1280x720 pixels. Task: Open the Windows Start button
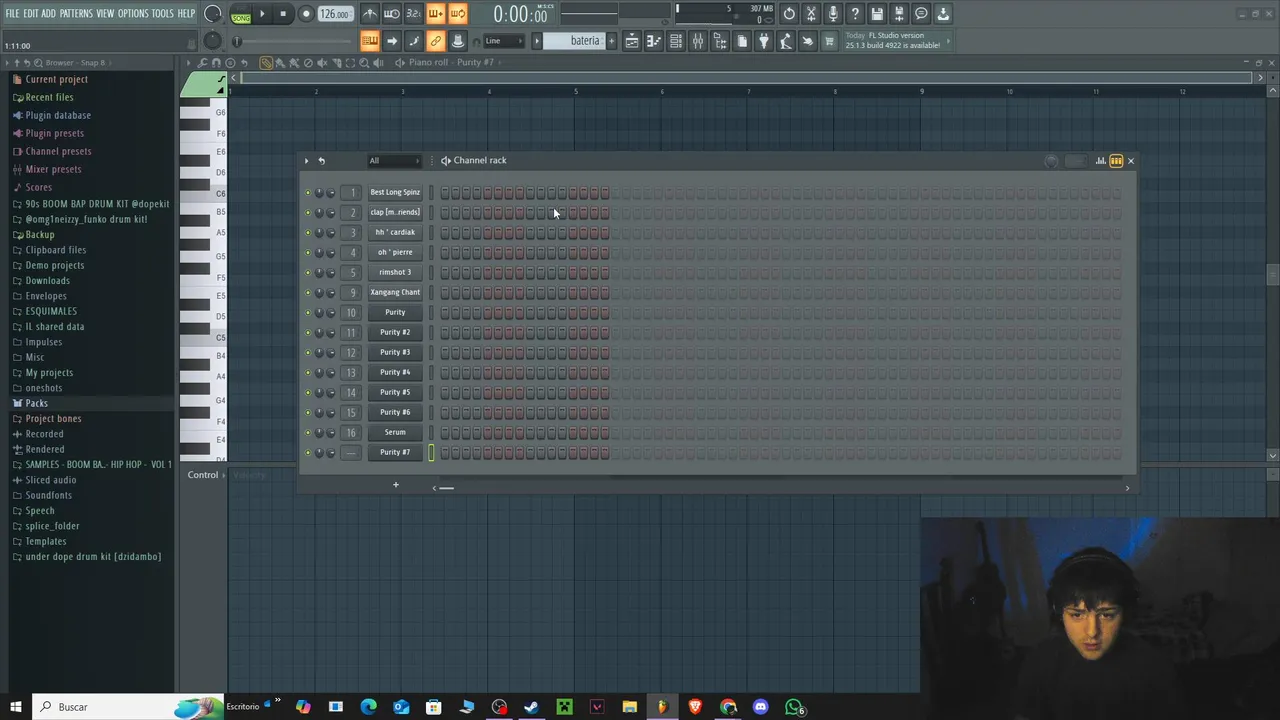coord(15,707)
